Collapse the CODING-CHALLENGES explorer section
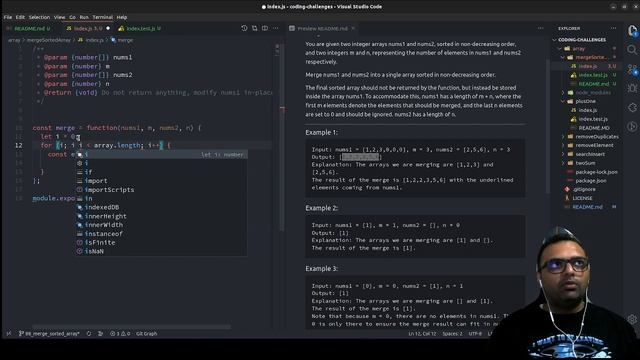 582,40
